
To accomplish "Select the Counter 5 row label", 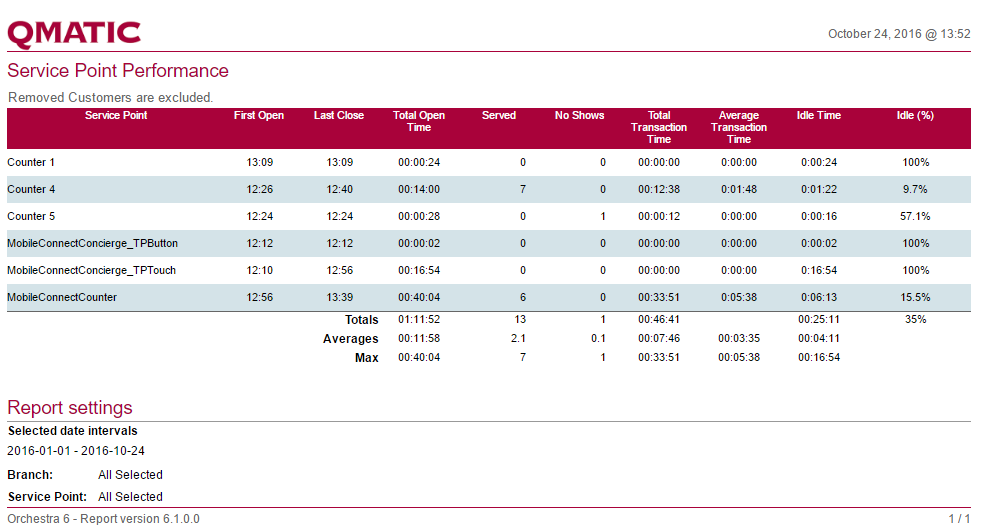I will (x=31, y=216).
